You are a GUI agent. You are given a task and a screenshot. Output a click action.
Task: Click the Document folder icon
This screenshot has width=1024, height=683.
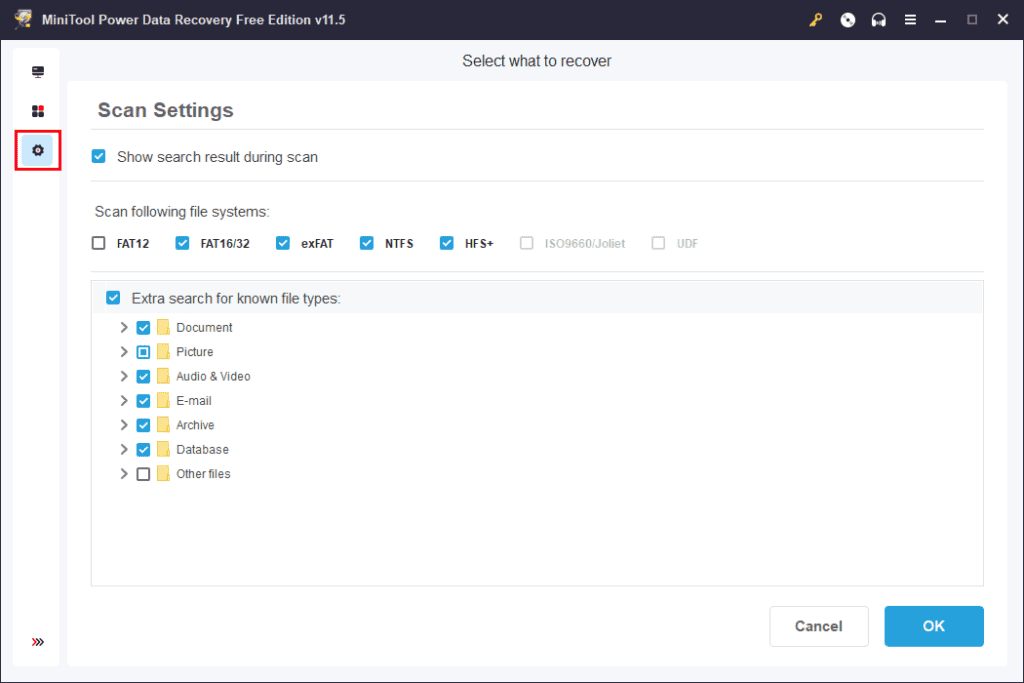163,327
